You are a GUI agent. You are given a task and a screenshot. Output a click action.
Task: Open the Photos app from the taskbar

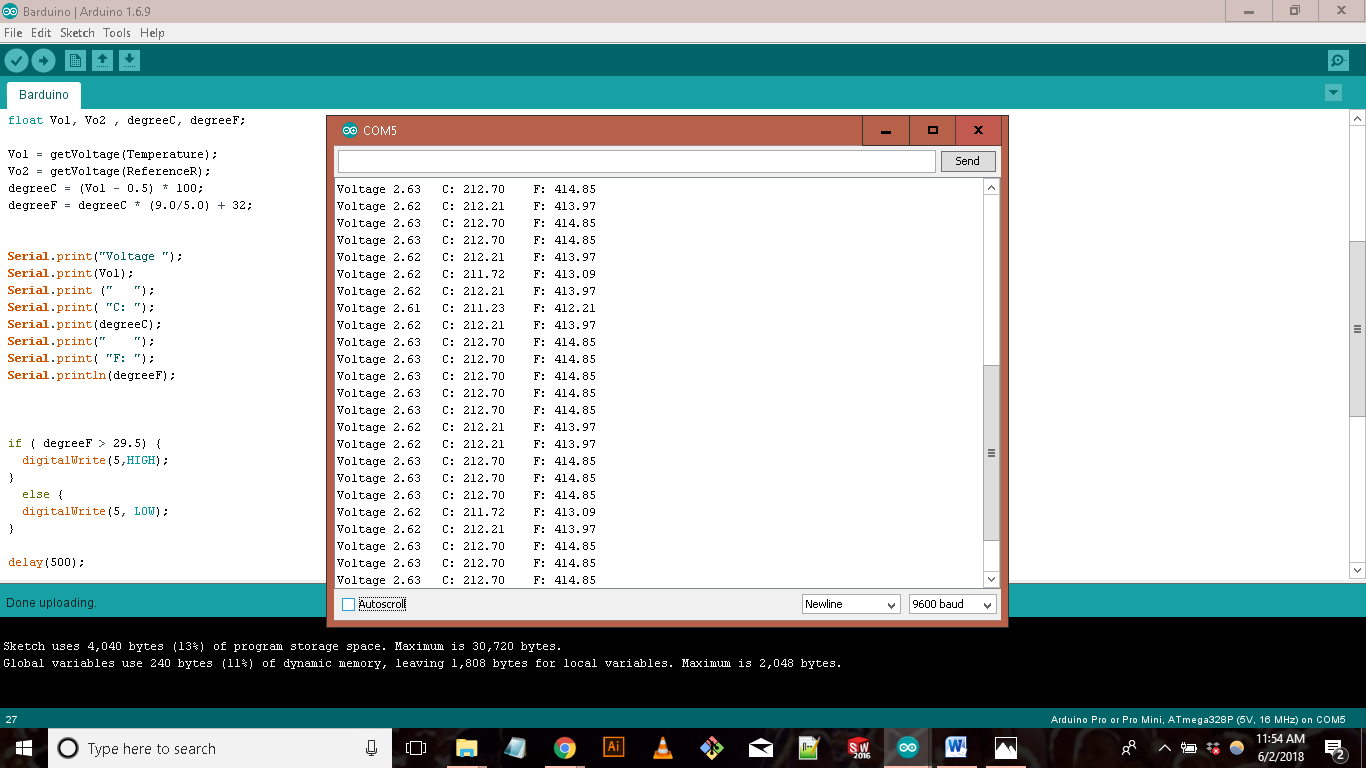click(1006, 748)
